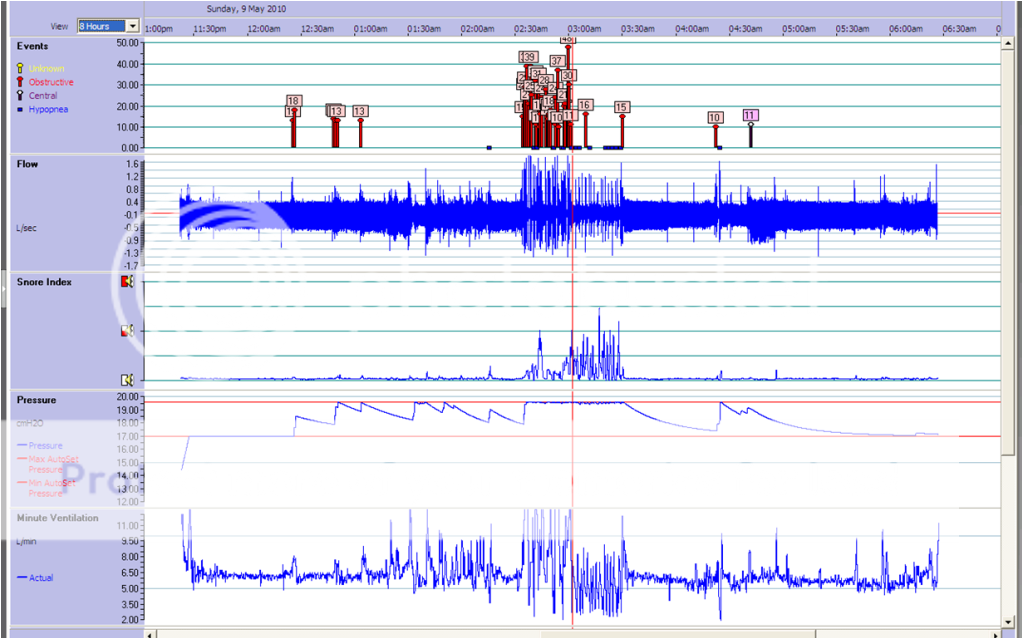
Task: Select the Unknown legend label
Action: pos(46,69)
